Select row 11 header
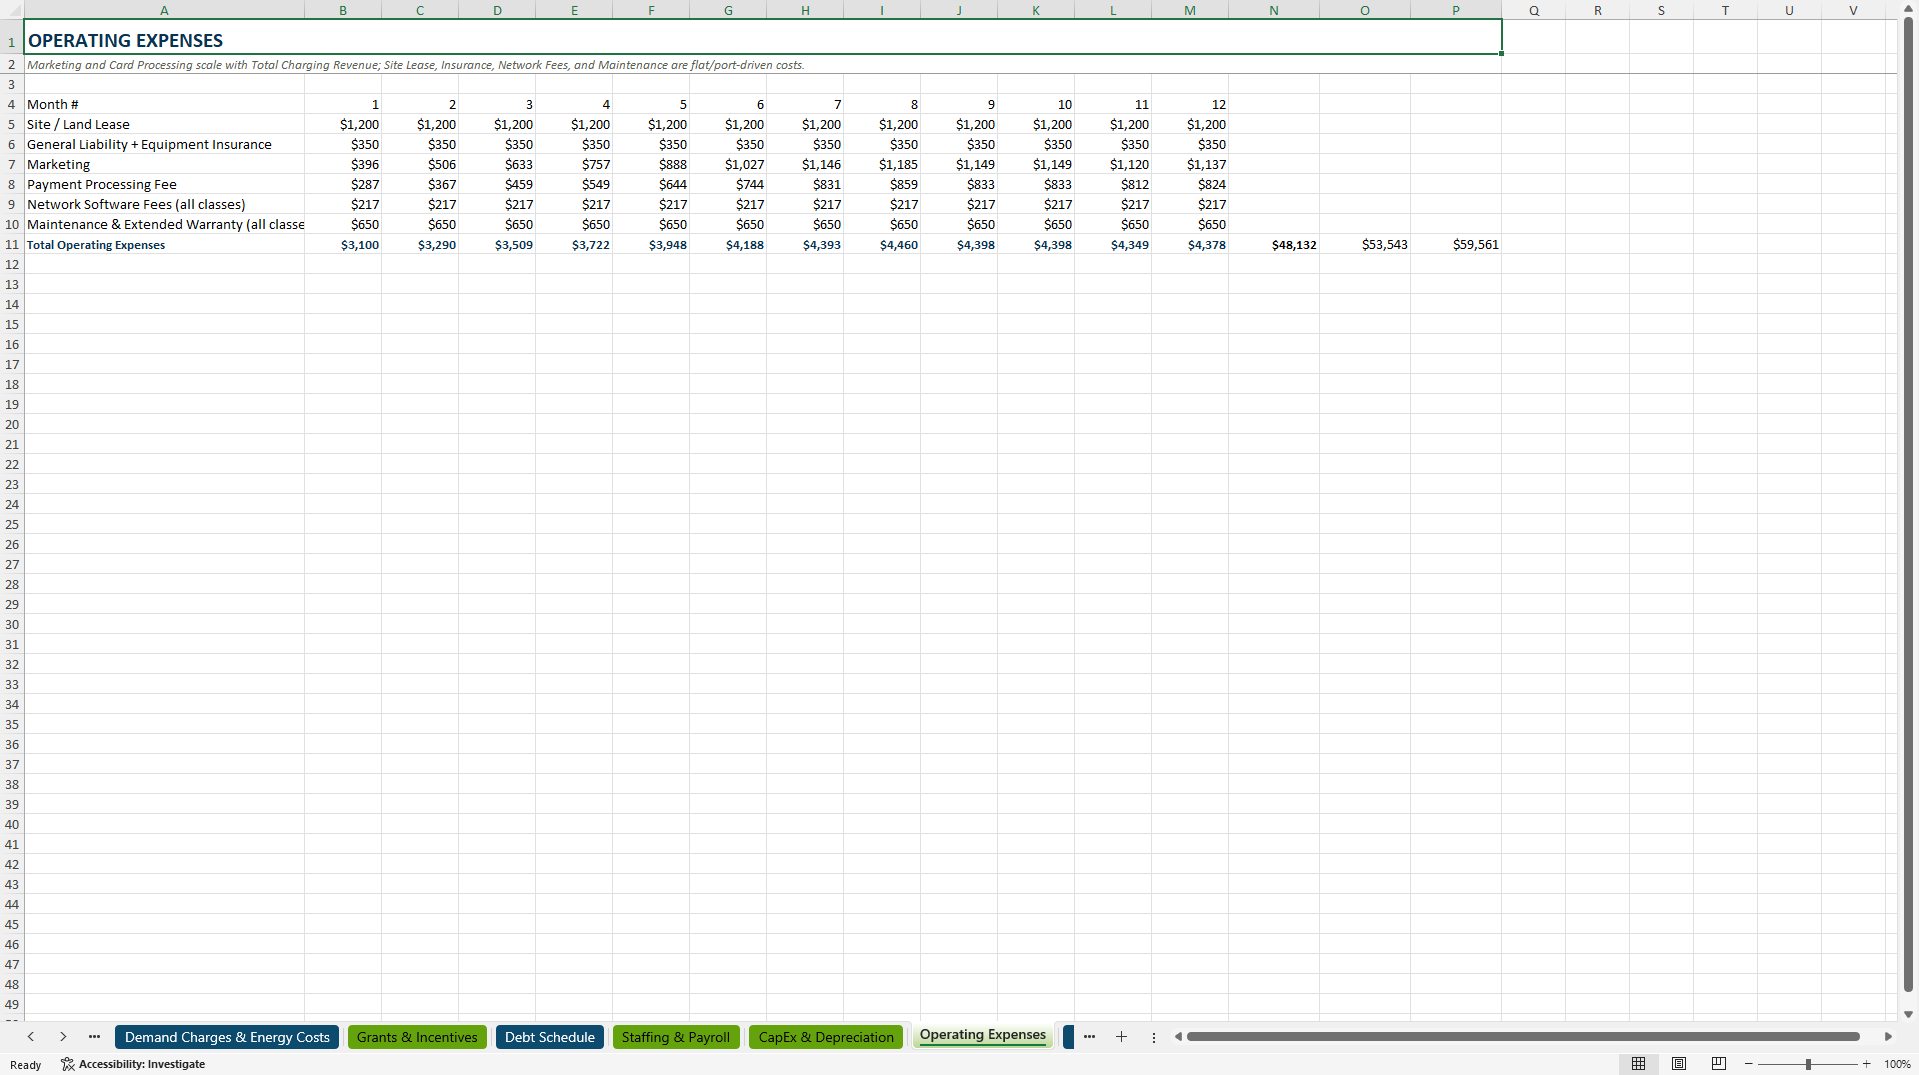The height and width of the screenshot is (1075, 1919). tap(12, 244)
